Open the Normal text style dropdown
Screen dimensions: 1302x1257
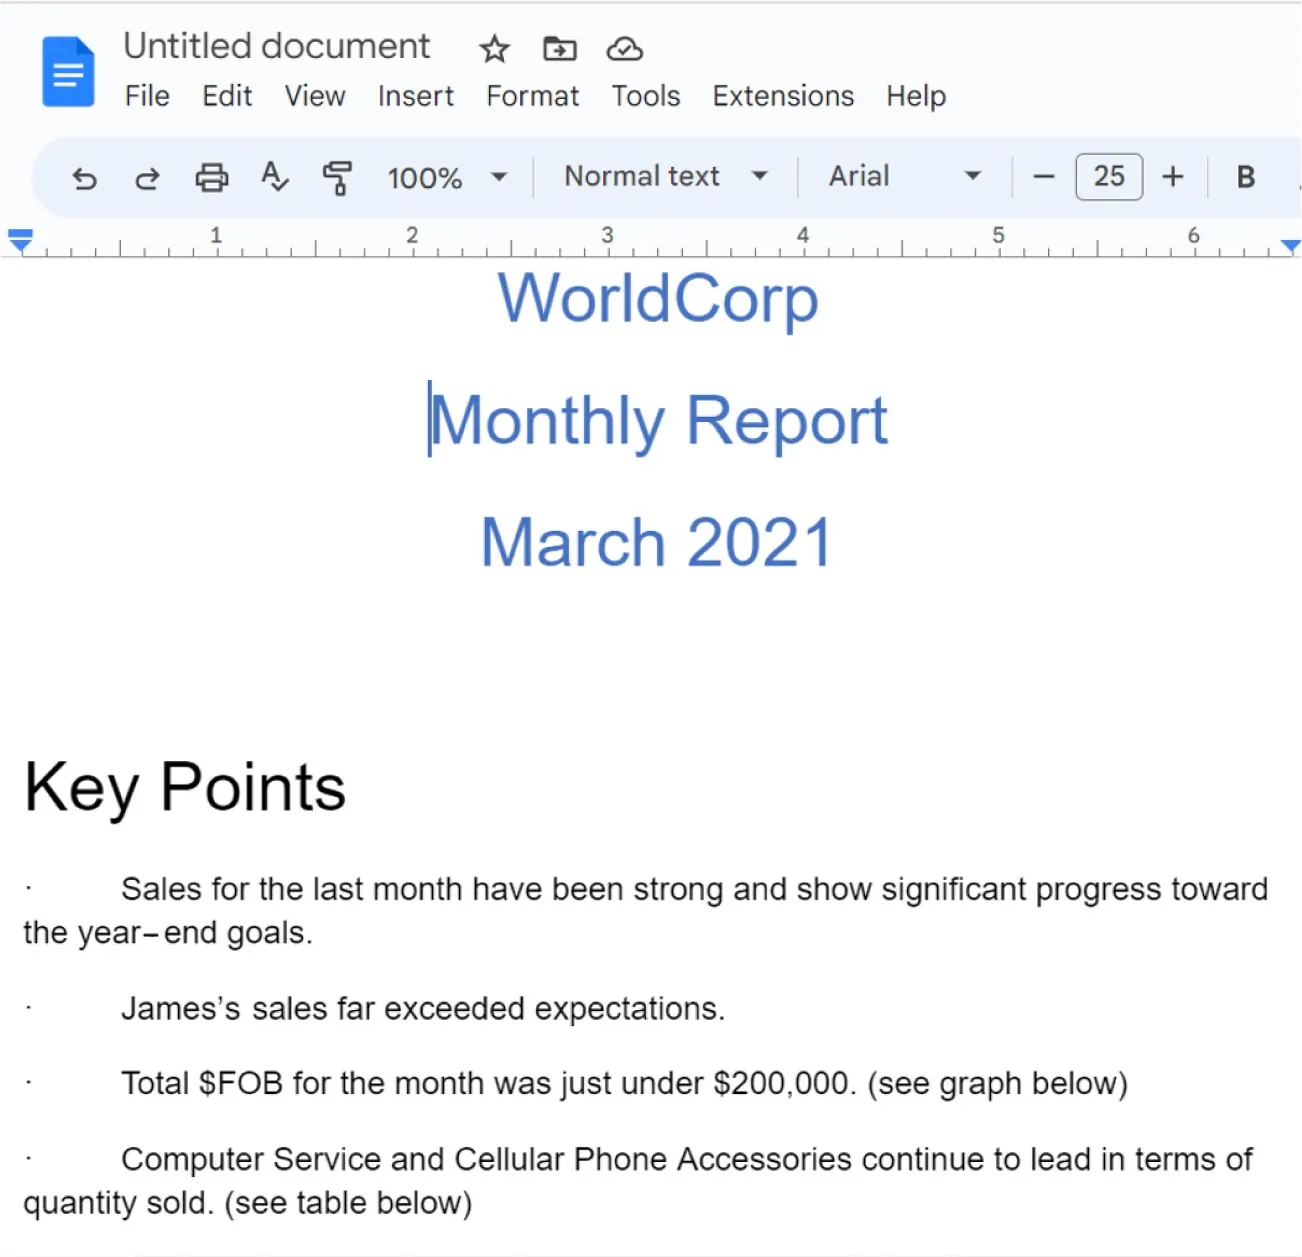coord(663,176)
